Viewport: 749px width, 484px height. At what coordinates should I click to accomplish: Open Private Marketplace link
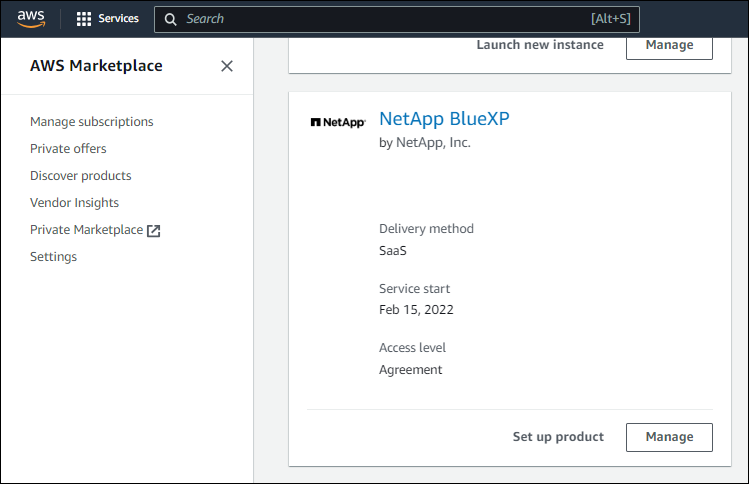coord(86,230)
